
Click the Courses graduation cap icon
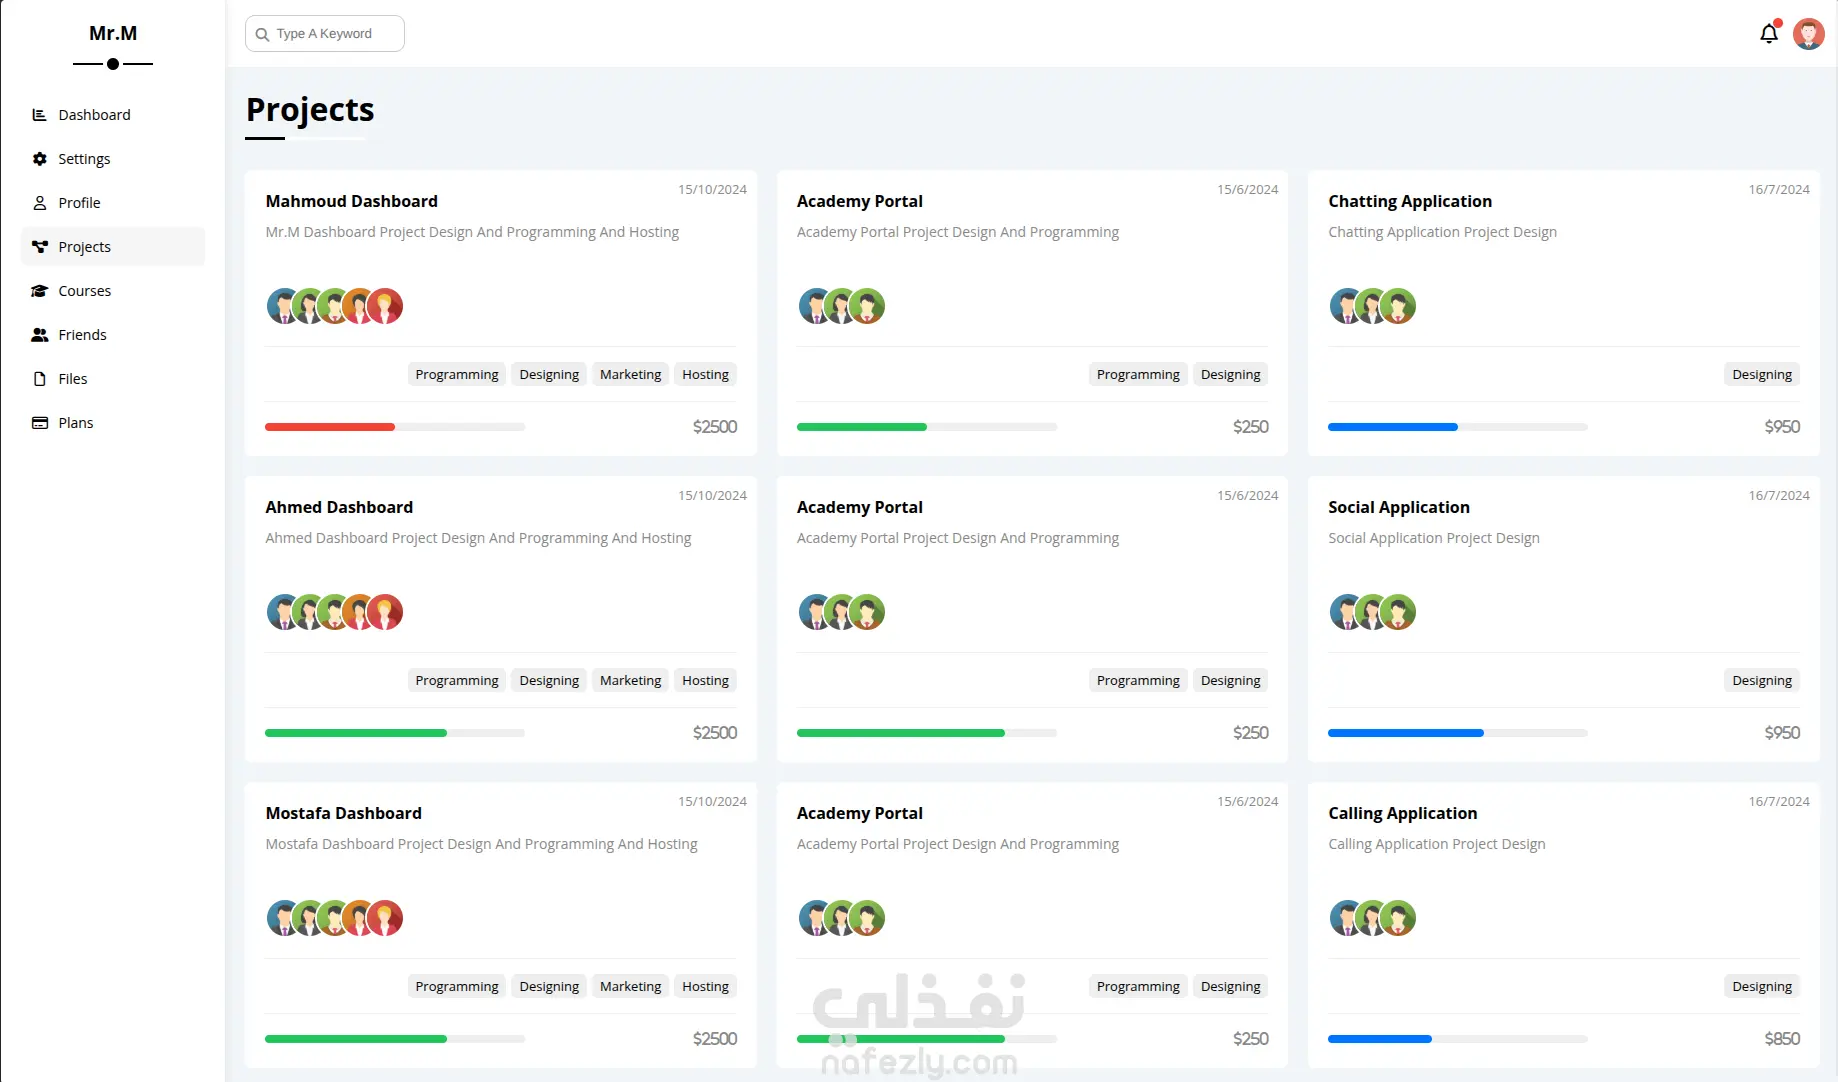(40, 291)
